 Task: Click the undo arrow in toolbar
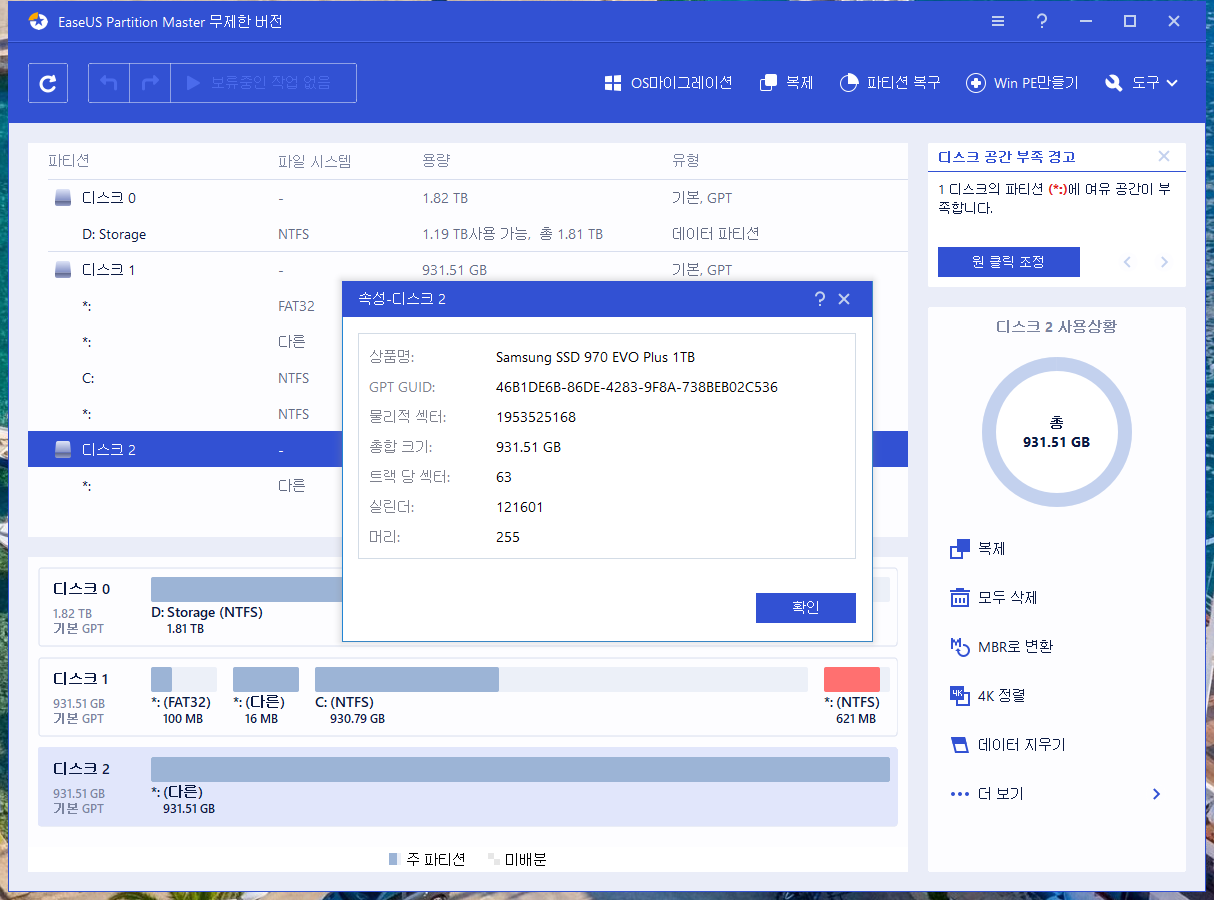click(109, 83)
